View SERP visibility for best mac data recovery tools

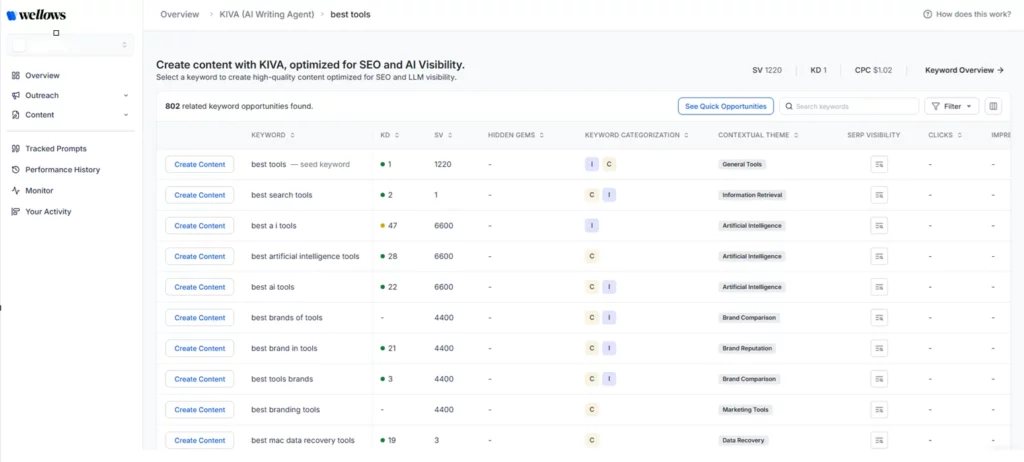coord(879,441)
